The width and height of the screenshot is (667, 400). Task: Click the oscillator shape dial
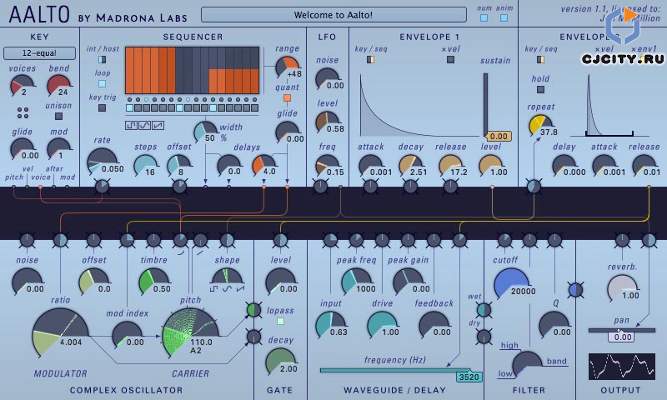click(x=227, y=276)
